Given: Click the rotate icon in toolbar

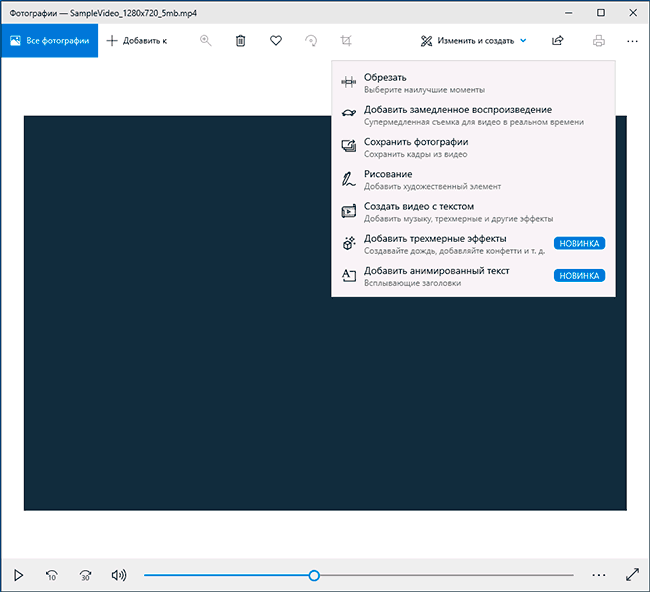Looking at the screenshot, I should coord(310,41).
